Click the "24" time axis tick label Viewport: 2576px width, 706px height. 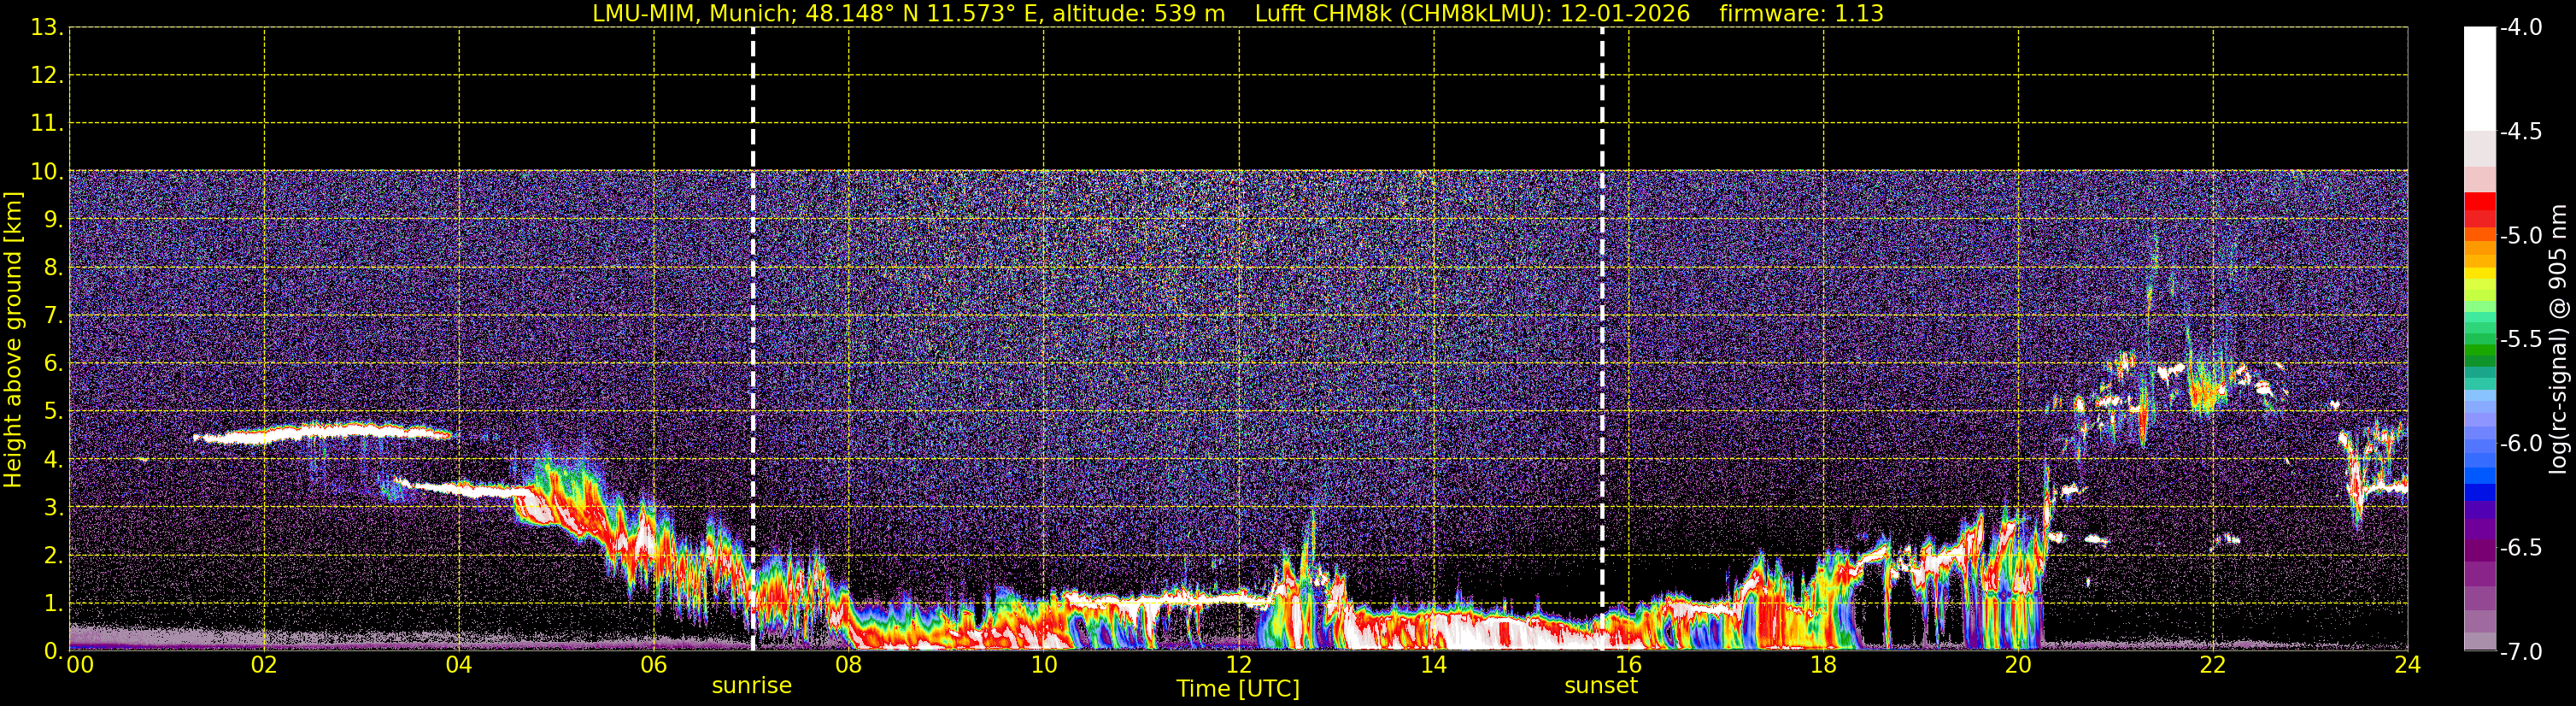2408,665
